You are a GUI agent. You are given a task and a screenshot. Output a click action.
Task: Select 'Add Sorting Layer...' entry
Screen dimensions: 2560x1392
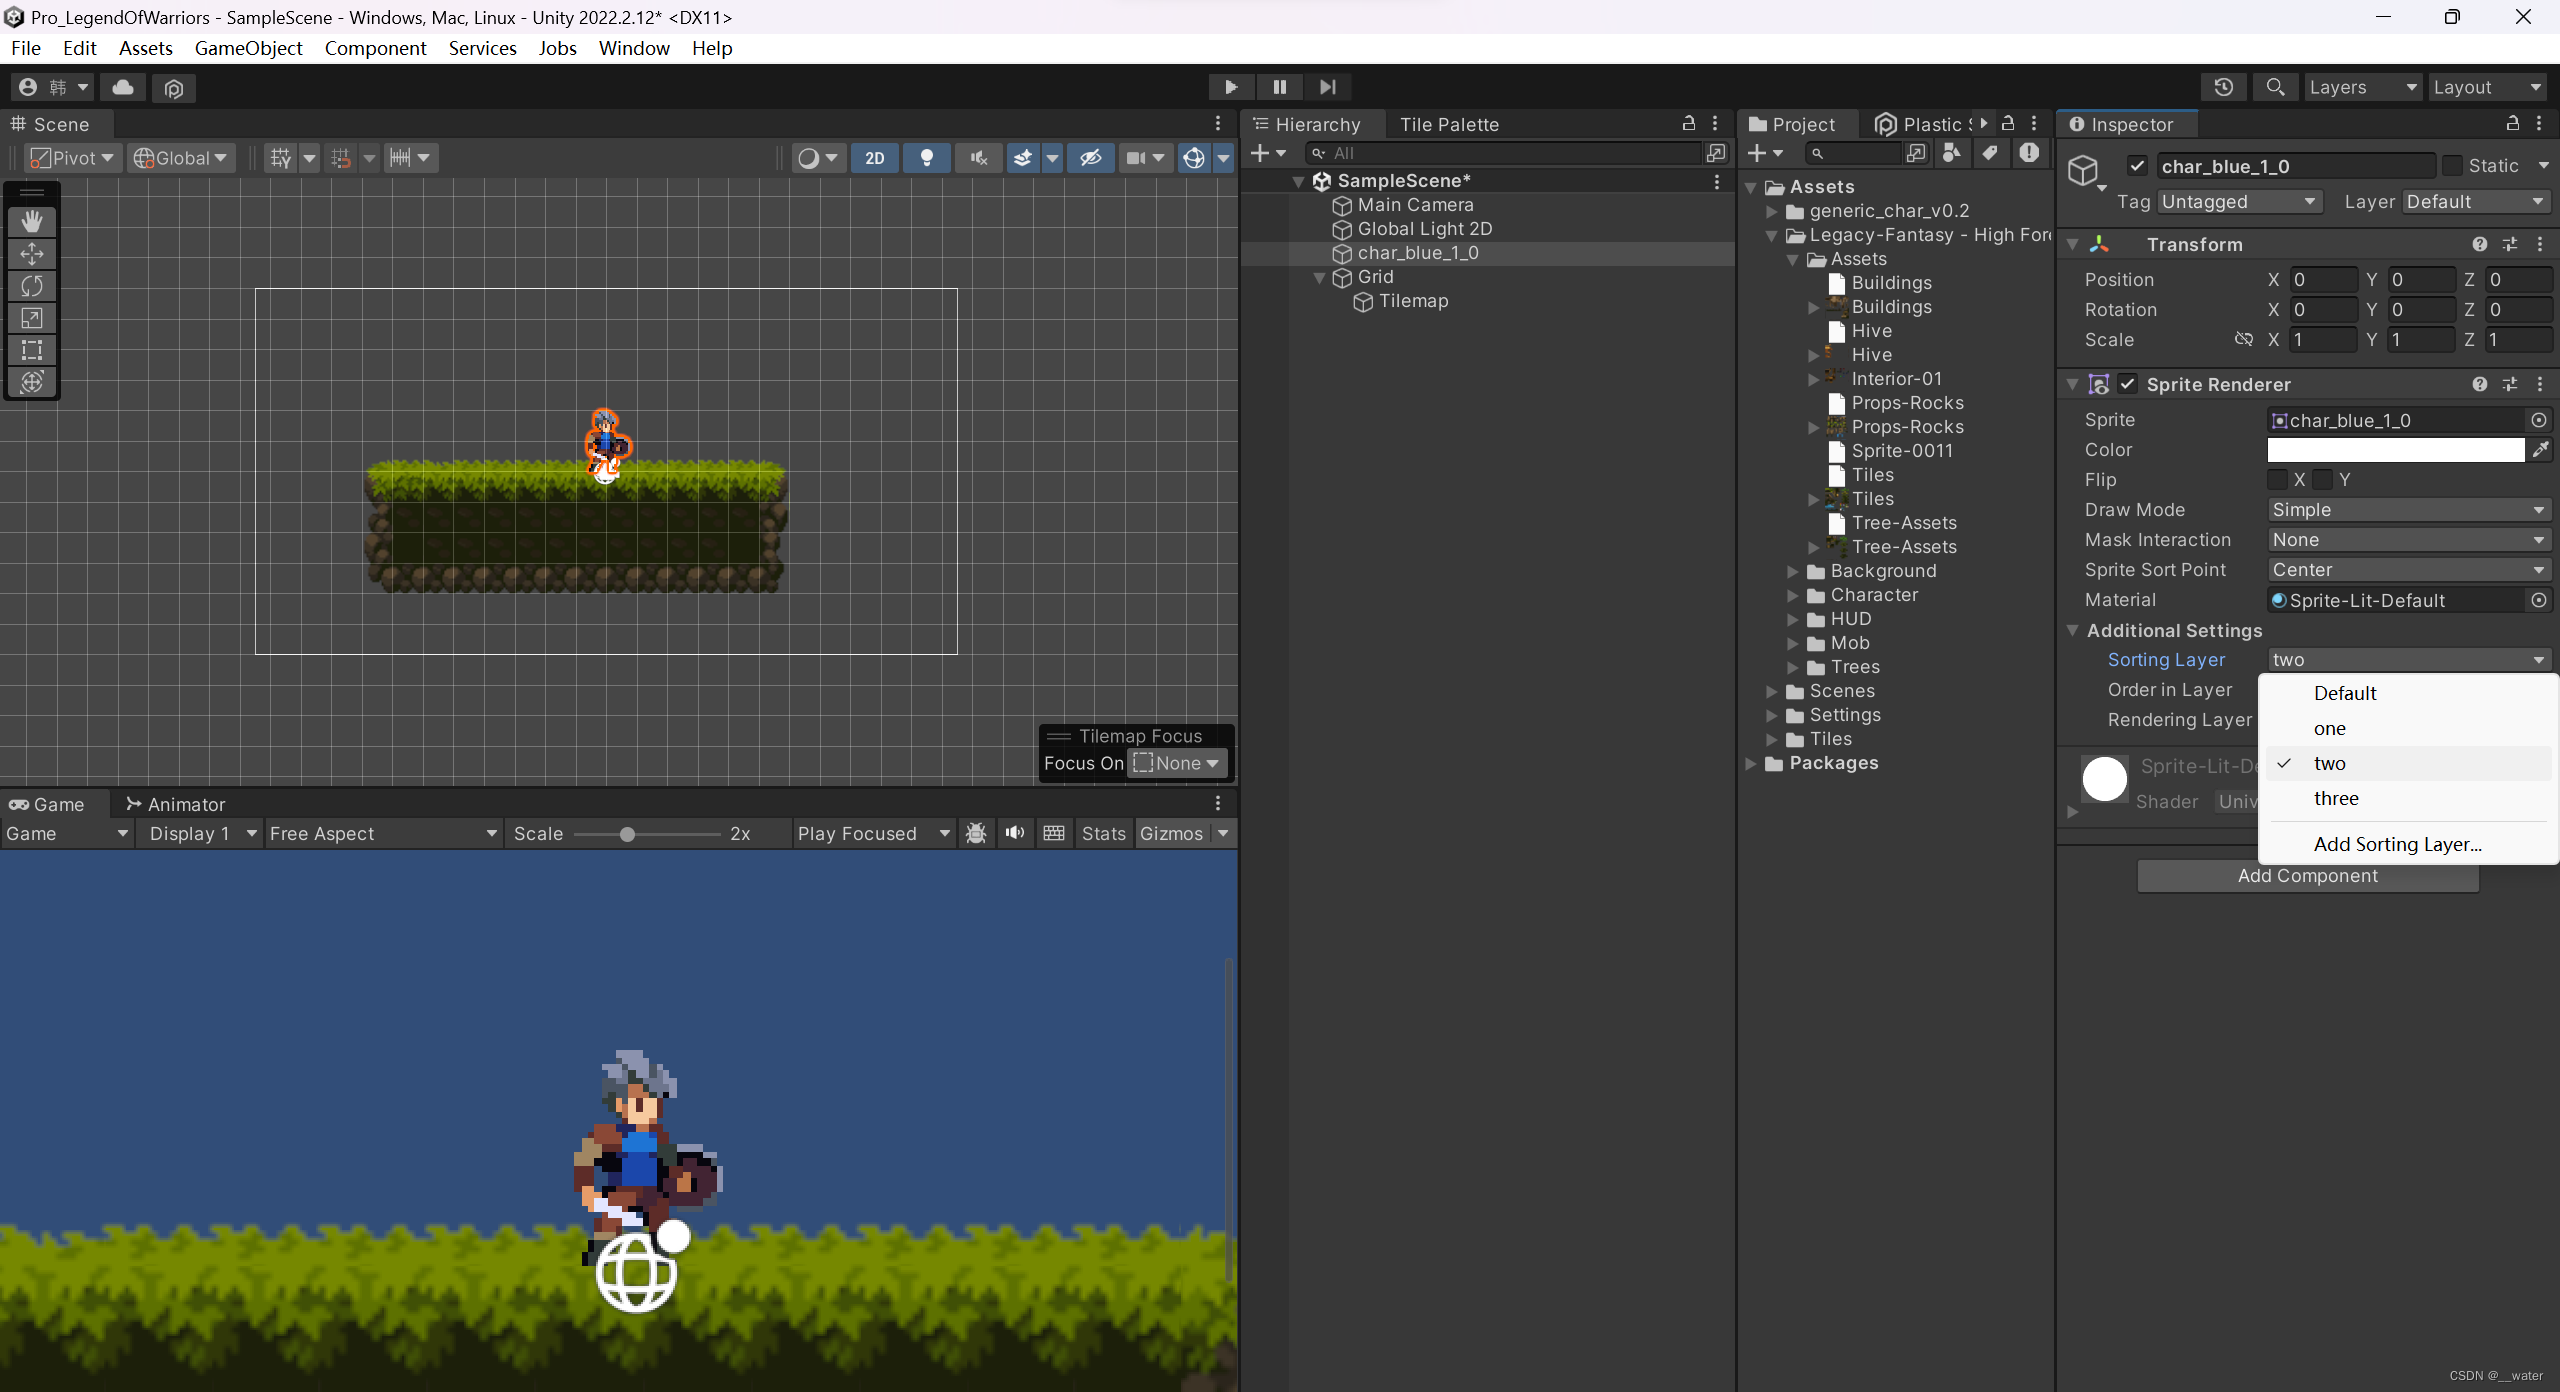(2397, 844)
